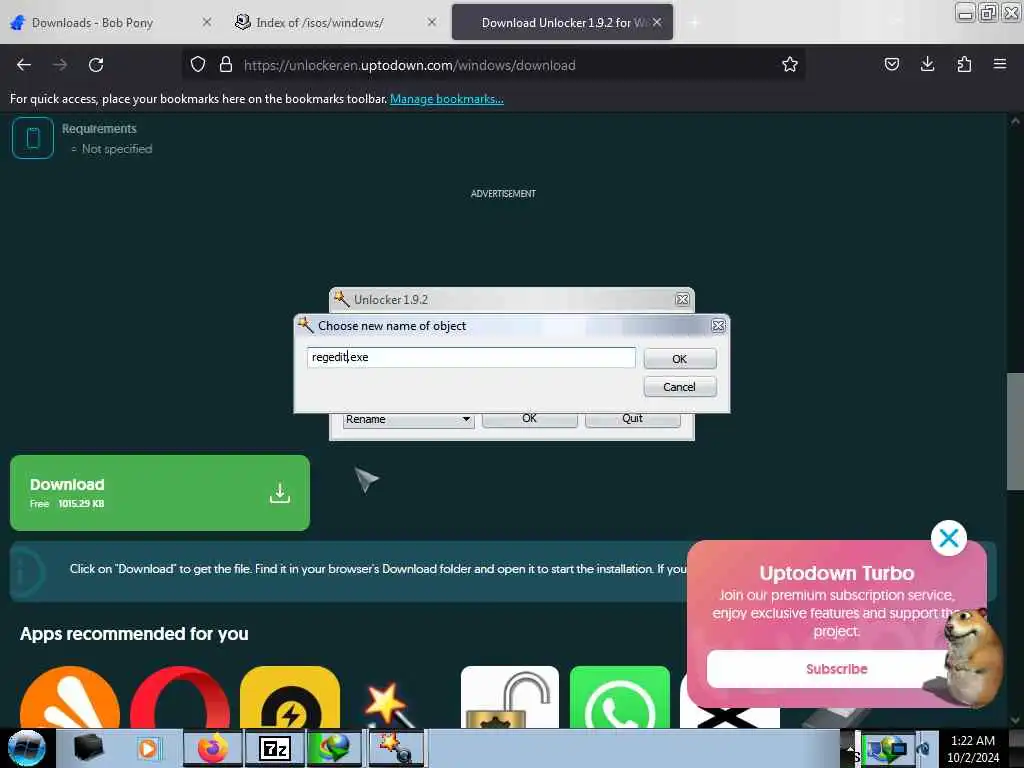
Task: Open 7-Zip from the taskbar
Action: point(274,748)
